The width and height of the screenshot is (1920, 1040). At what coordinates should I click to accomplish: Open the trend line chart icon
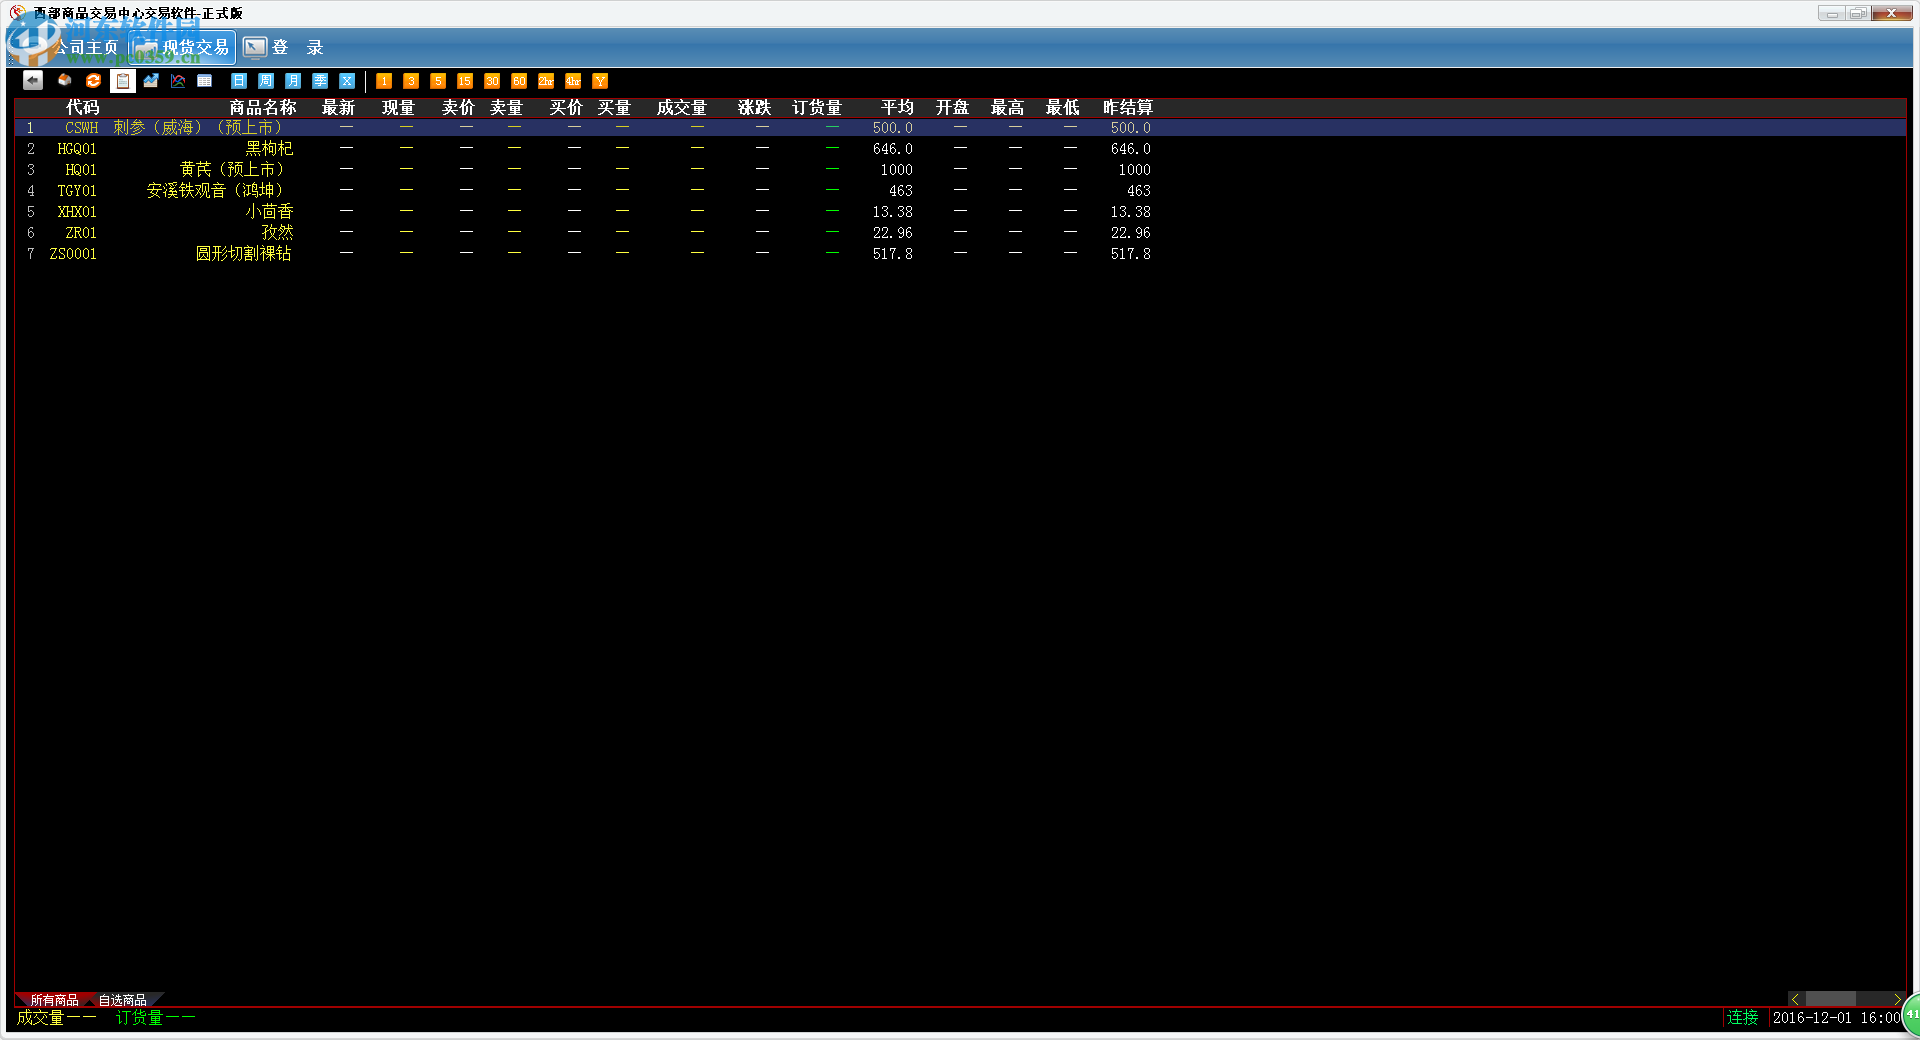(x=151, y=81)
